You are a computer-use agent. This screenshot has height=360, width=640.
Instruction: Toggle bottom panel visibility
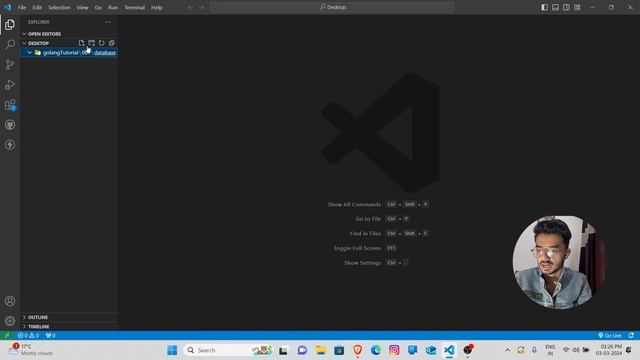point(556,7)
